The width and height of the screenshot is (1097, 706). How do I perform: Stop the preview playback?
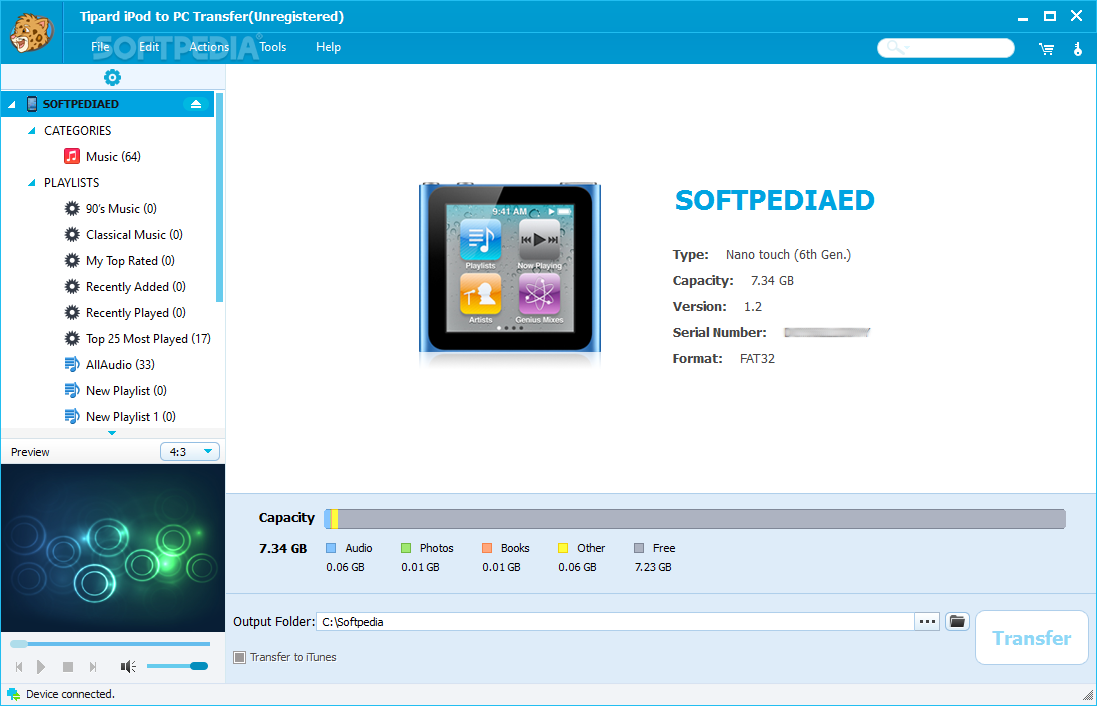coord(68,667)
